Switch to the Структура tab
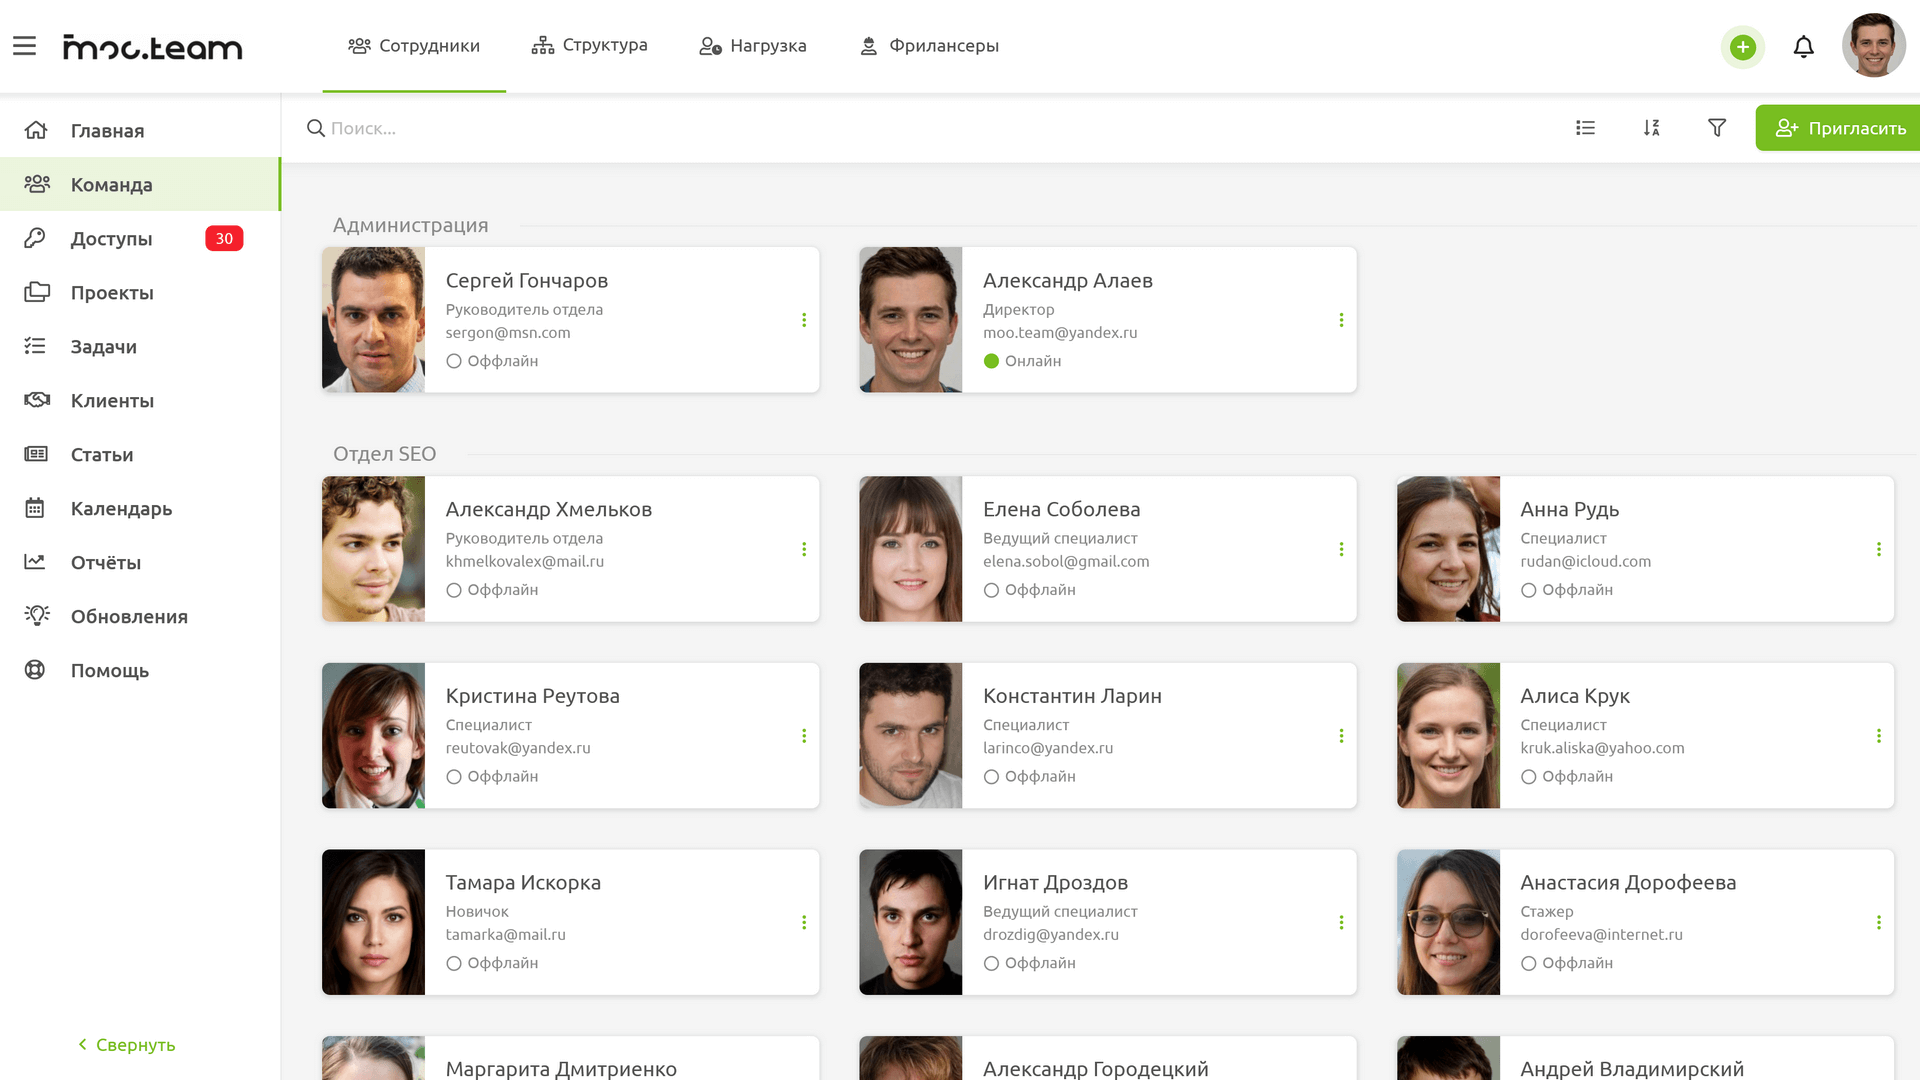 [589, 45]
